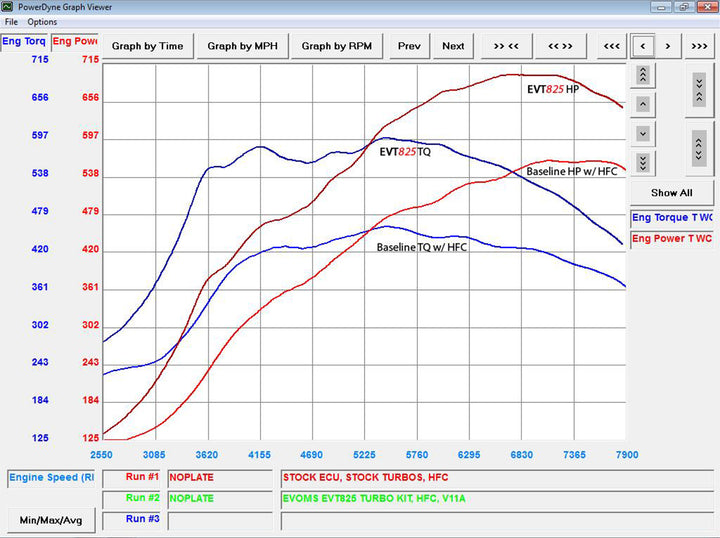Select Run #1 label
Screen dimensions: 720x538
[132, 477]
